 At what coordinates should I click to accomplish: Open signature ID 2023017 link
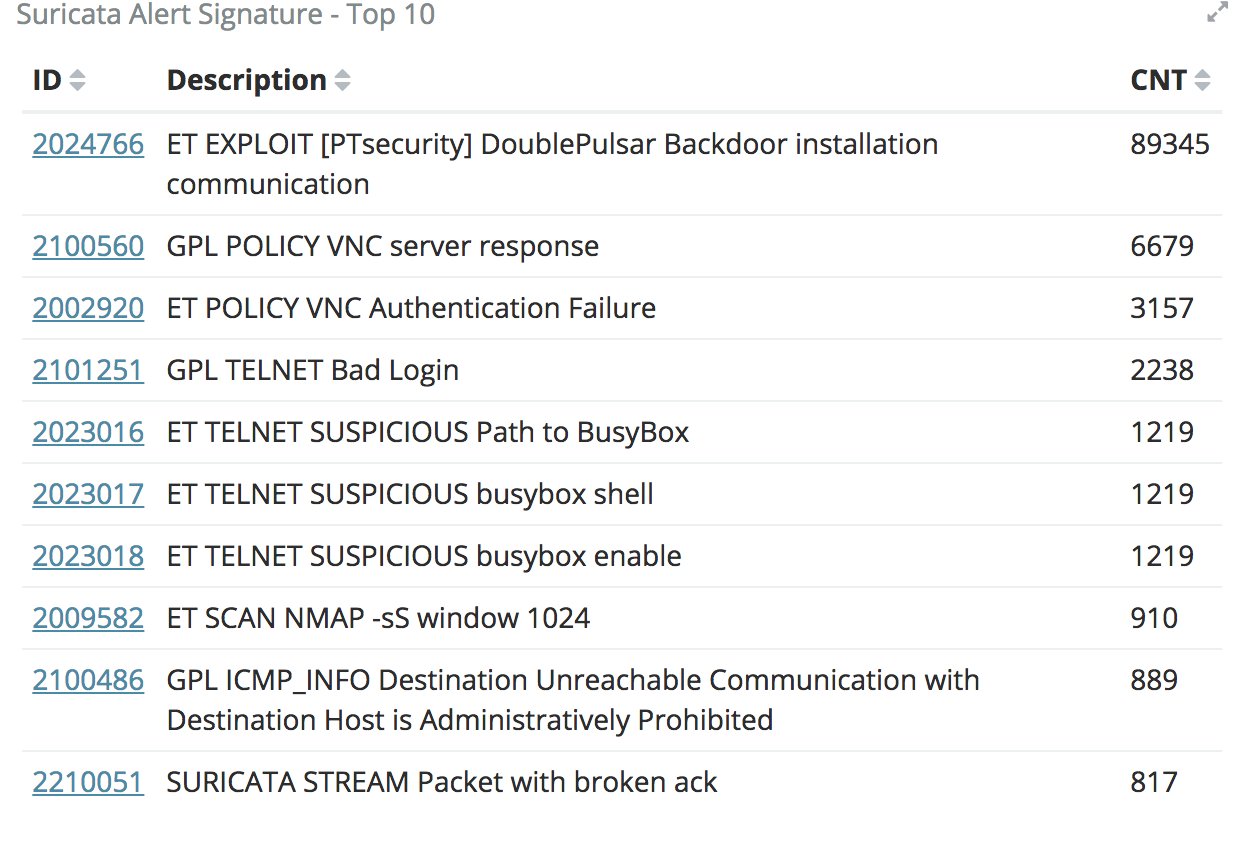88,495
